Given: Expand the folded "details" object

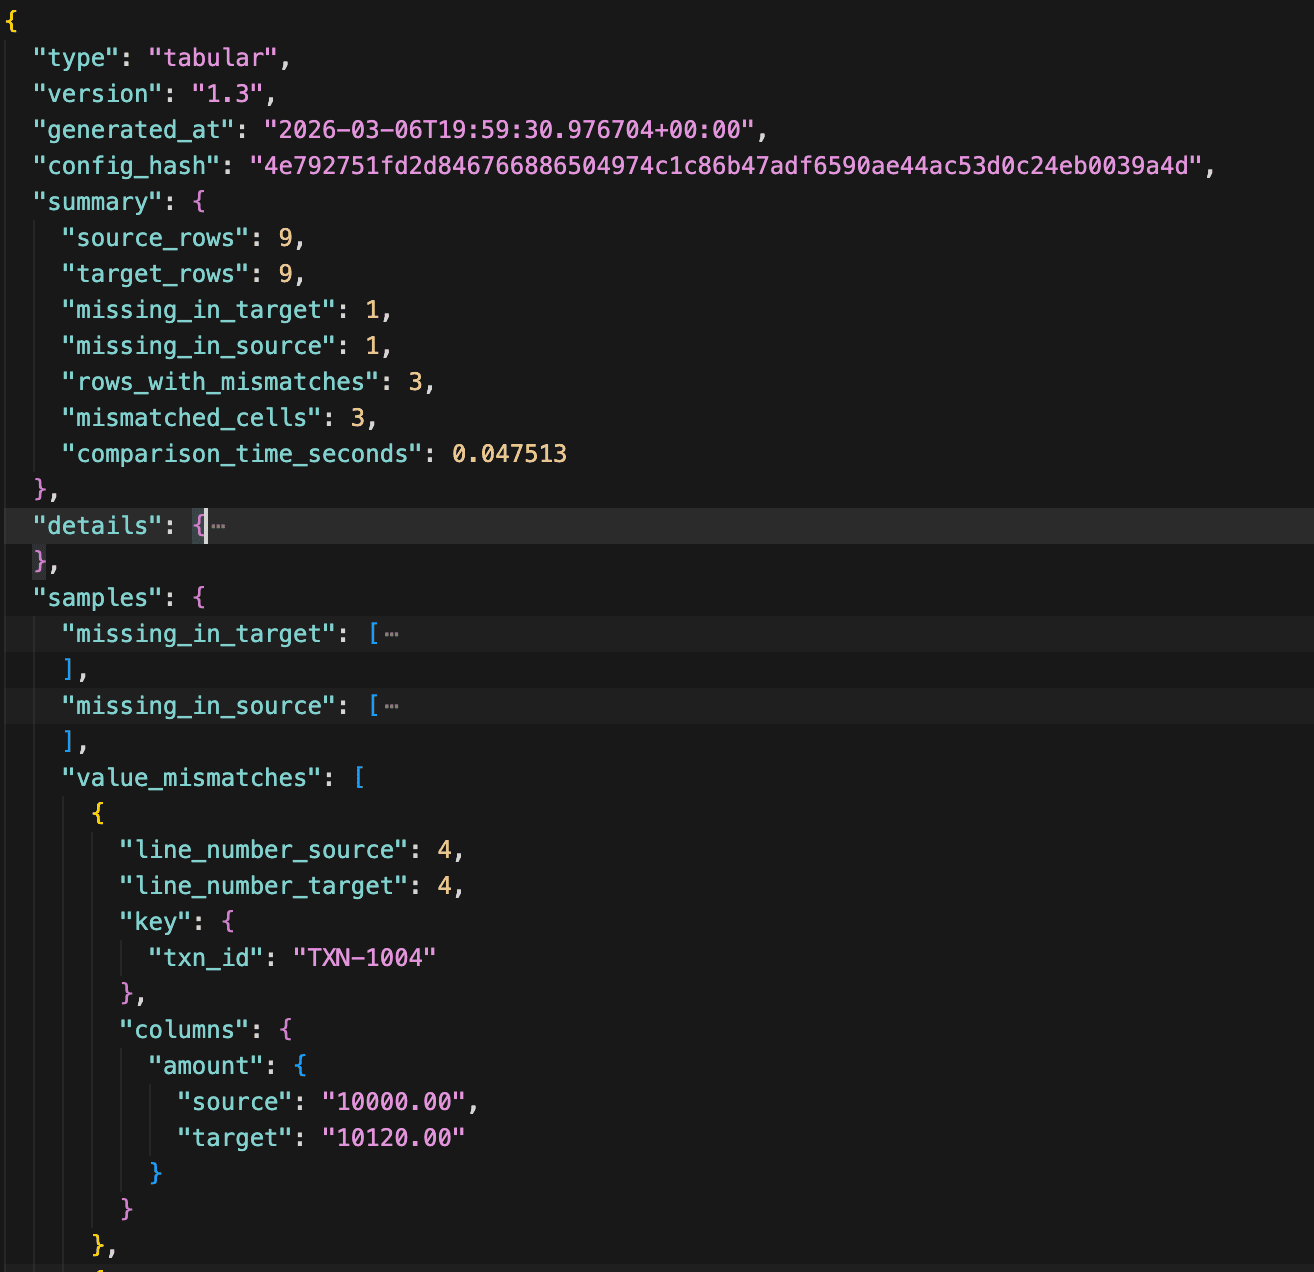Looking at the screenshot, I should (x=216, y=525).
